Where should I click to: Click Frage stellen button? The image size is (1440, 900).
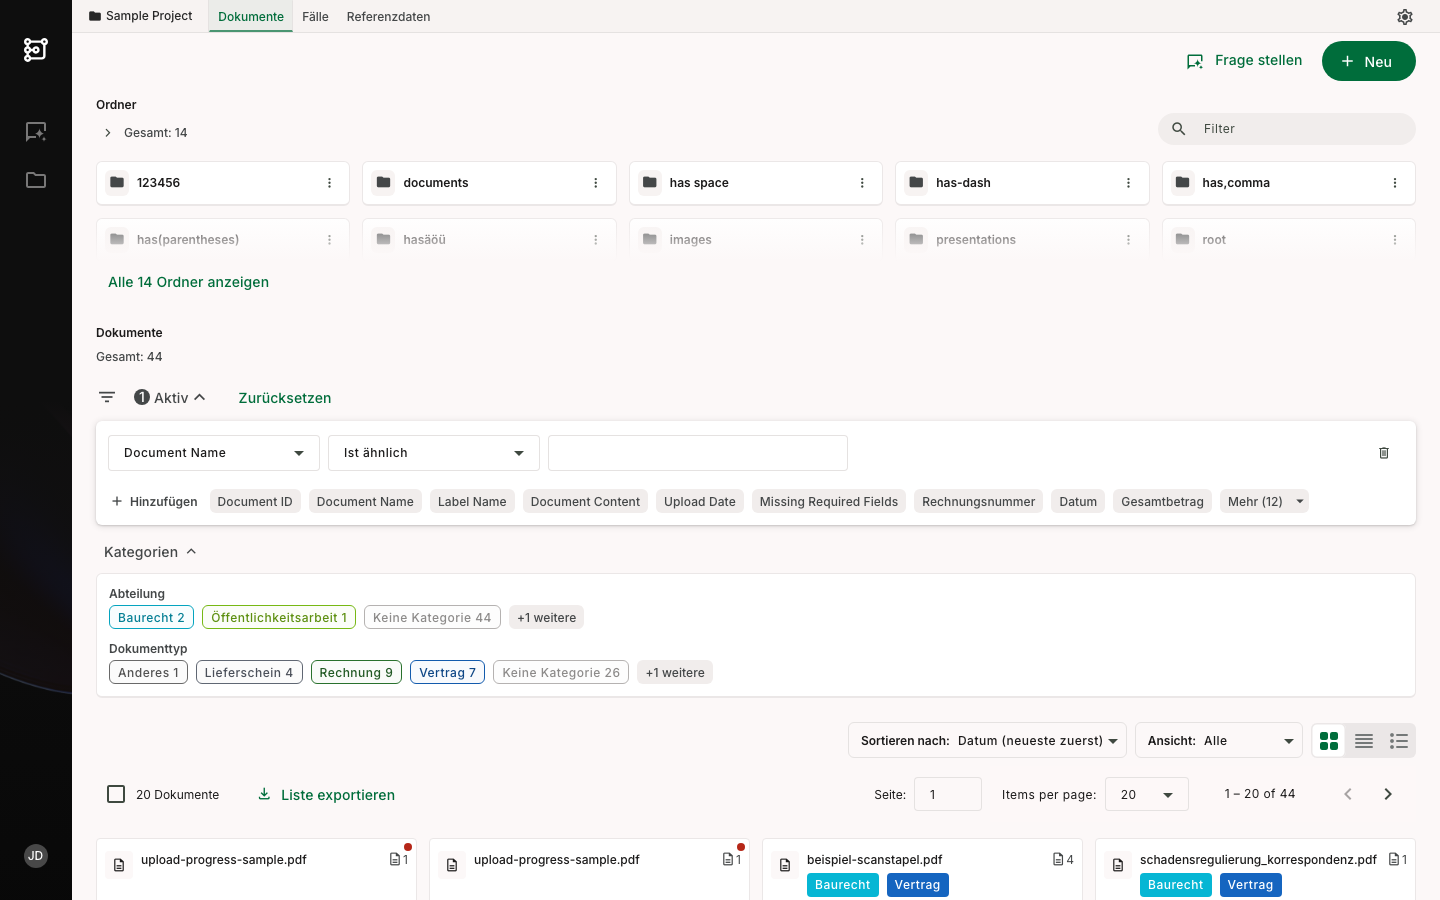[1244, 61]
